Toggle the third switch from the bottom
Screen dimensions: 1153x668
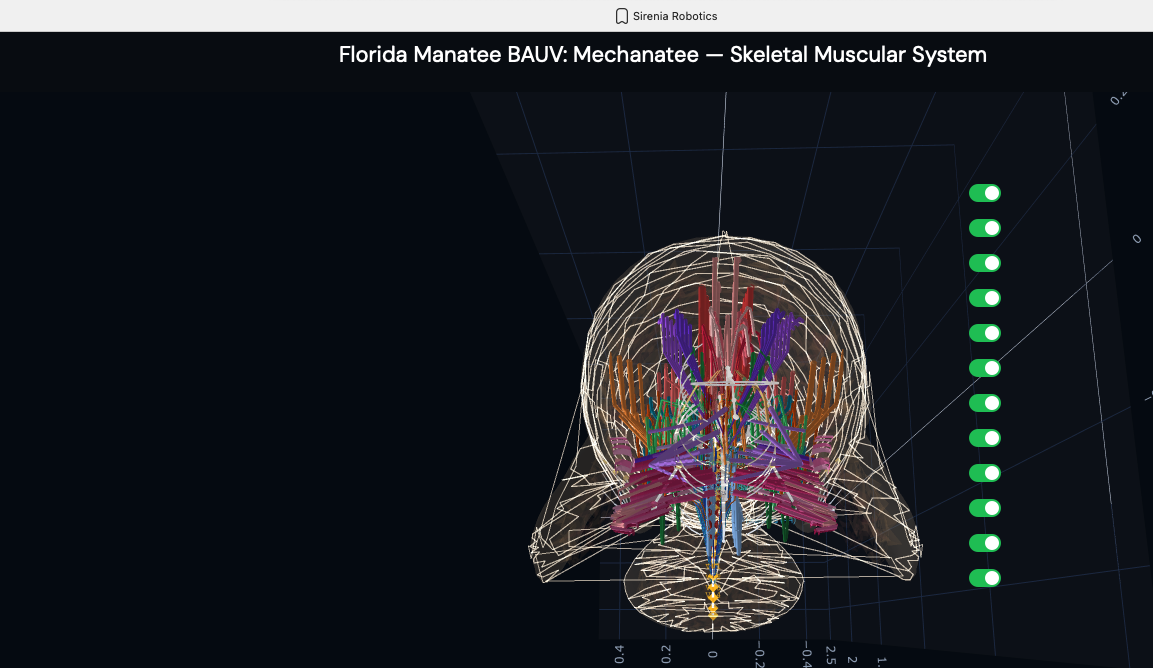[985, 508]
